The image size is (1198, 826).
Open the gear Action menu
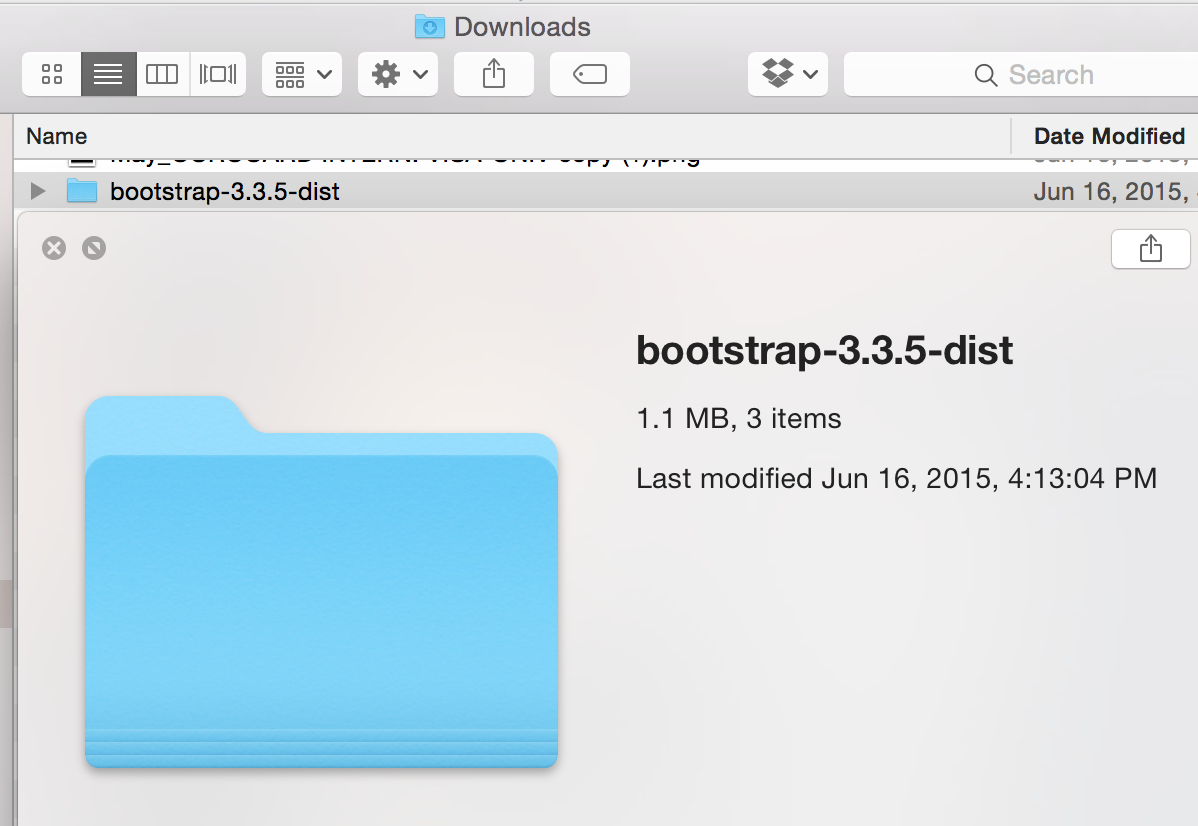[398, 74]
